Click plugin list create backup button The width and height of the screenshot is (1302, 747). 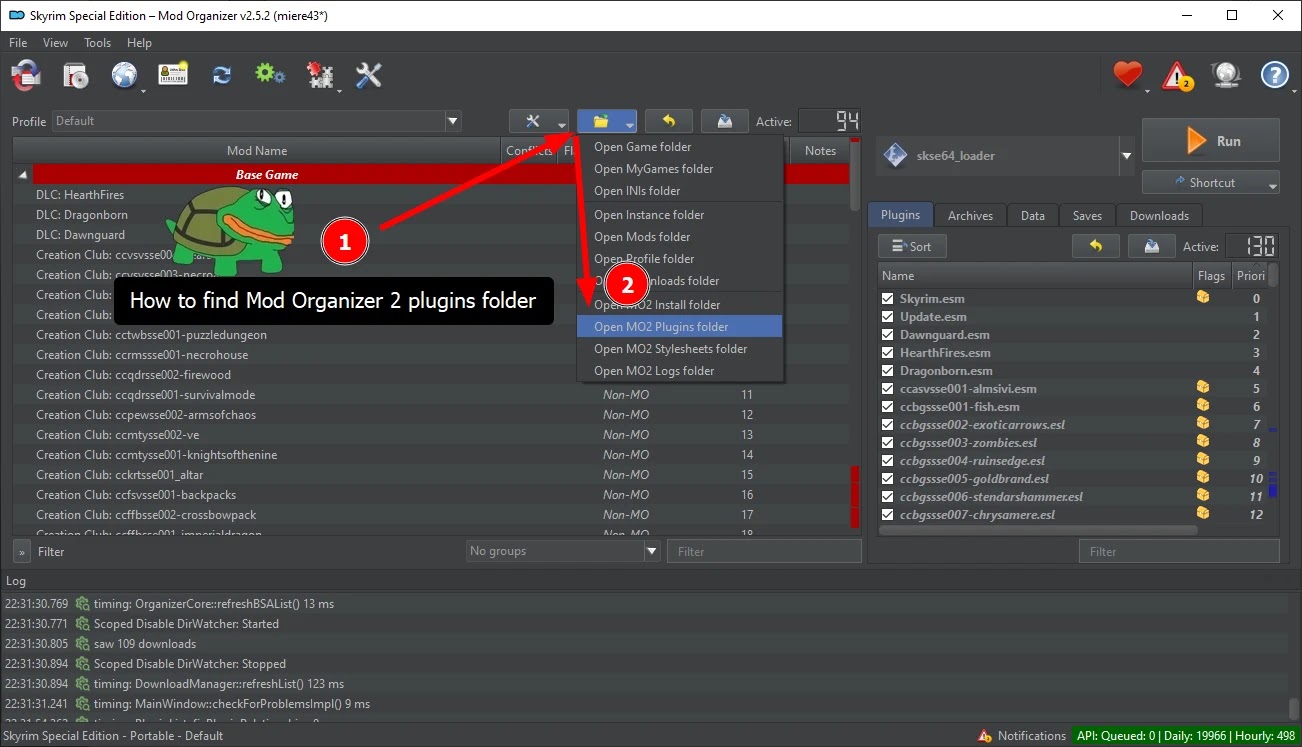(1152, 246)
